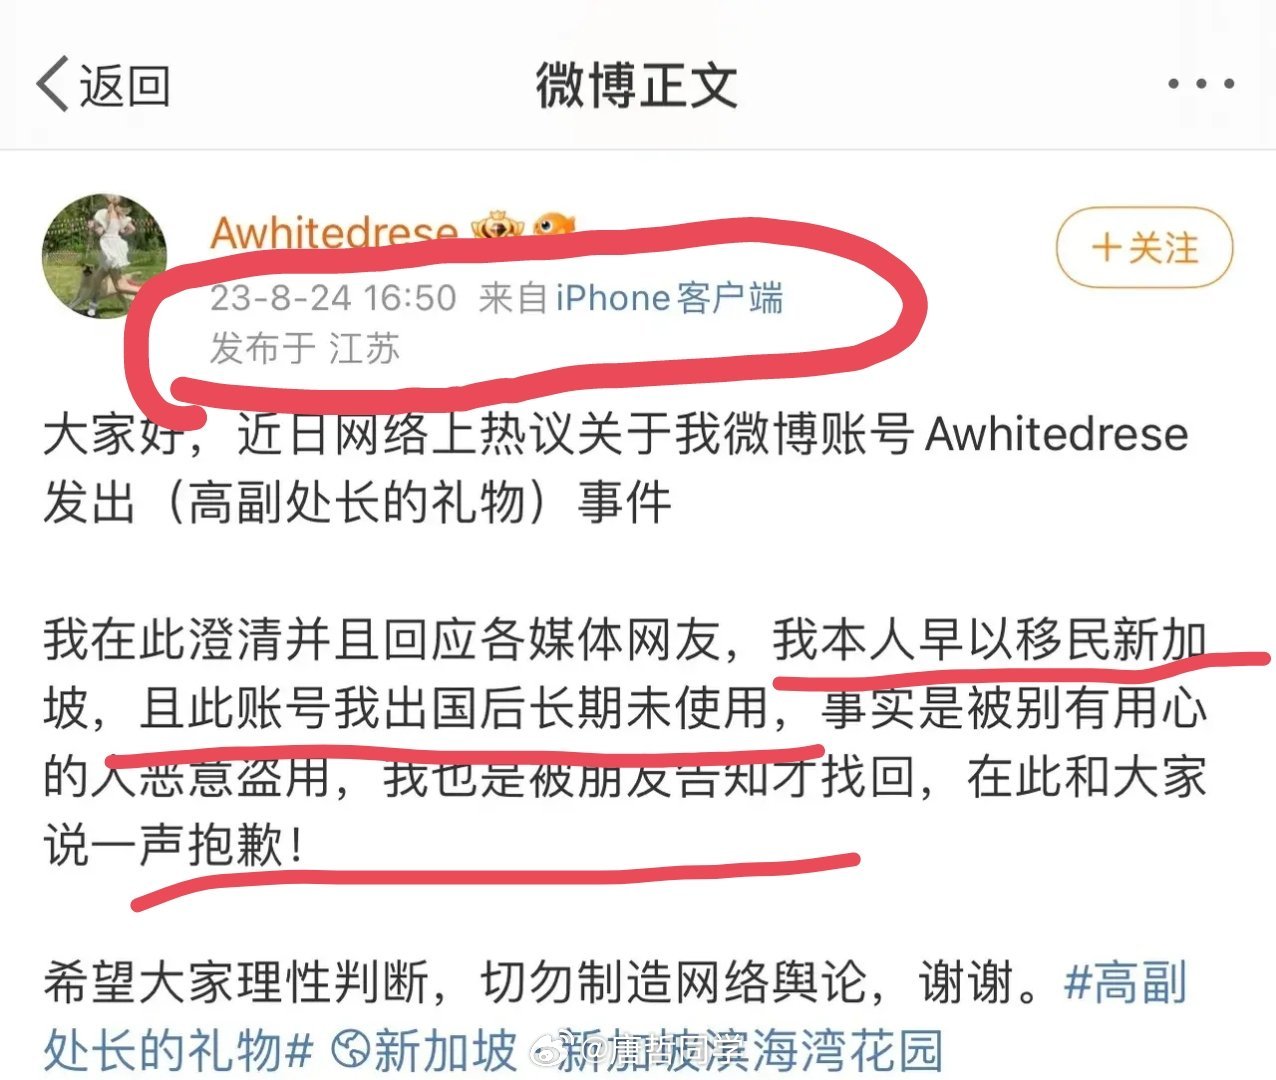Tap the Awhitedrese username
The image size is (1276, 1080).
pyautogui.click(x=334, y=233)
